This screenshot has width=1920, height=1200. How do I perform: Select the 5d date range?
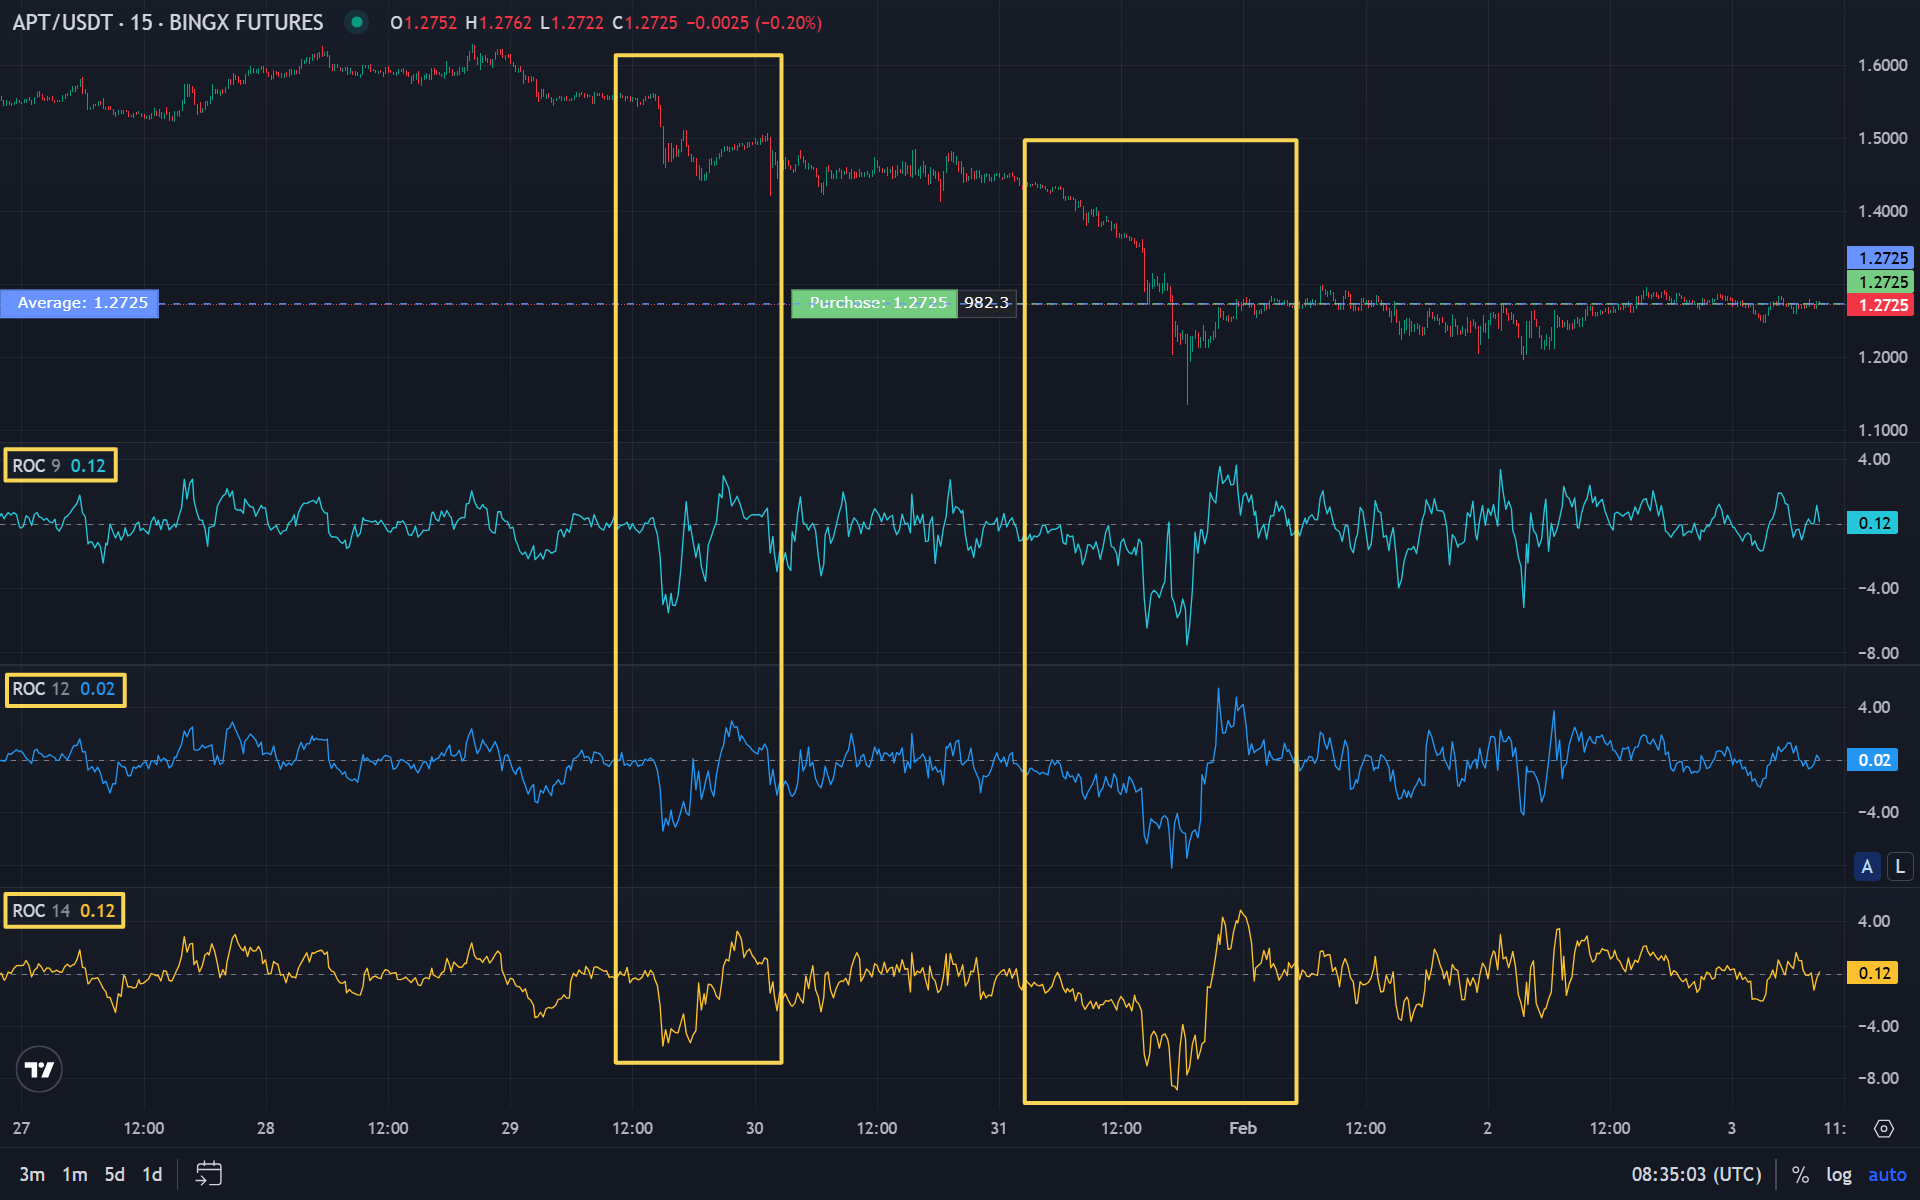[x=113, y=1173]
